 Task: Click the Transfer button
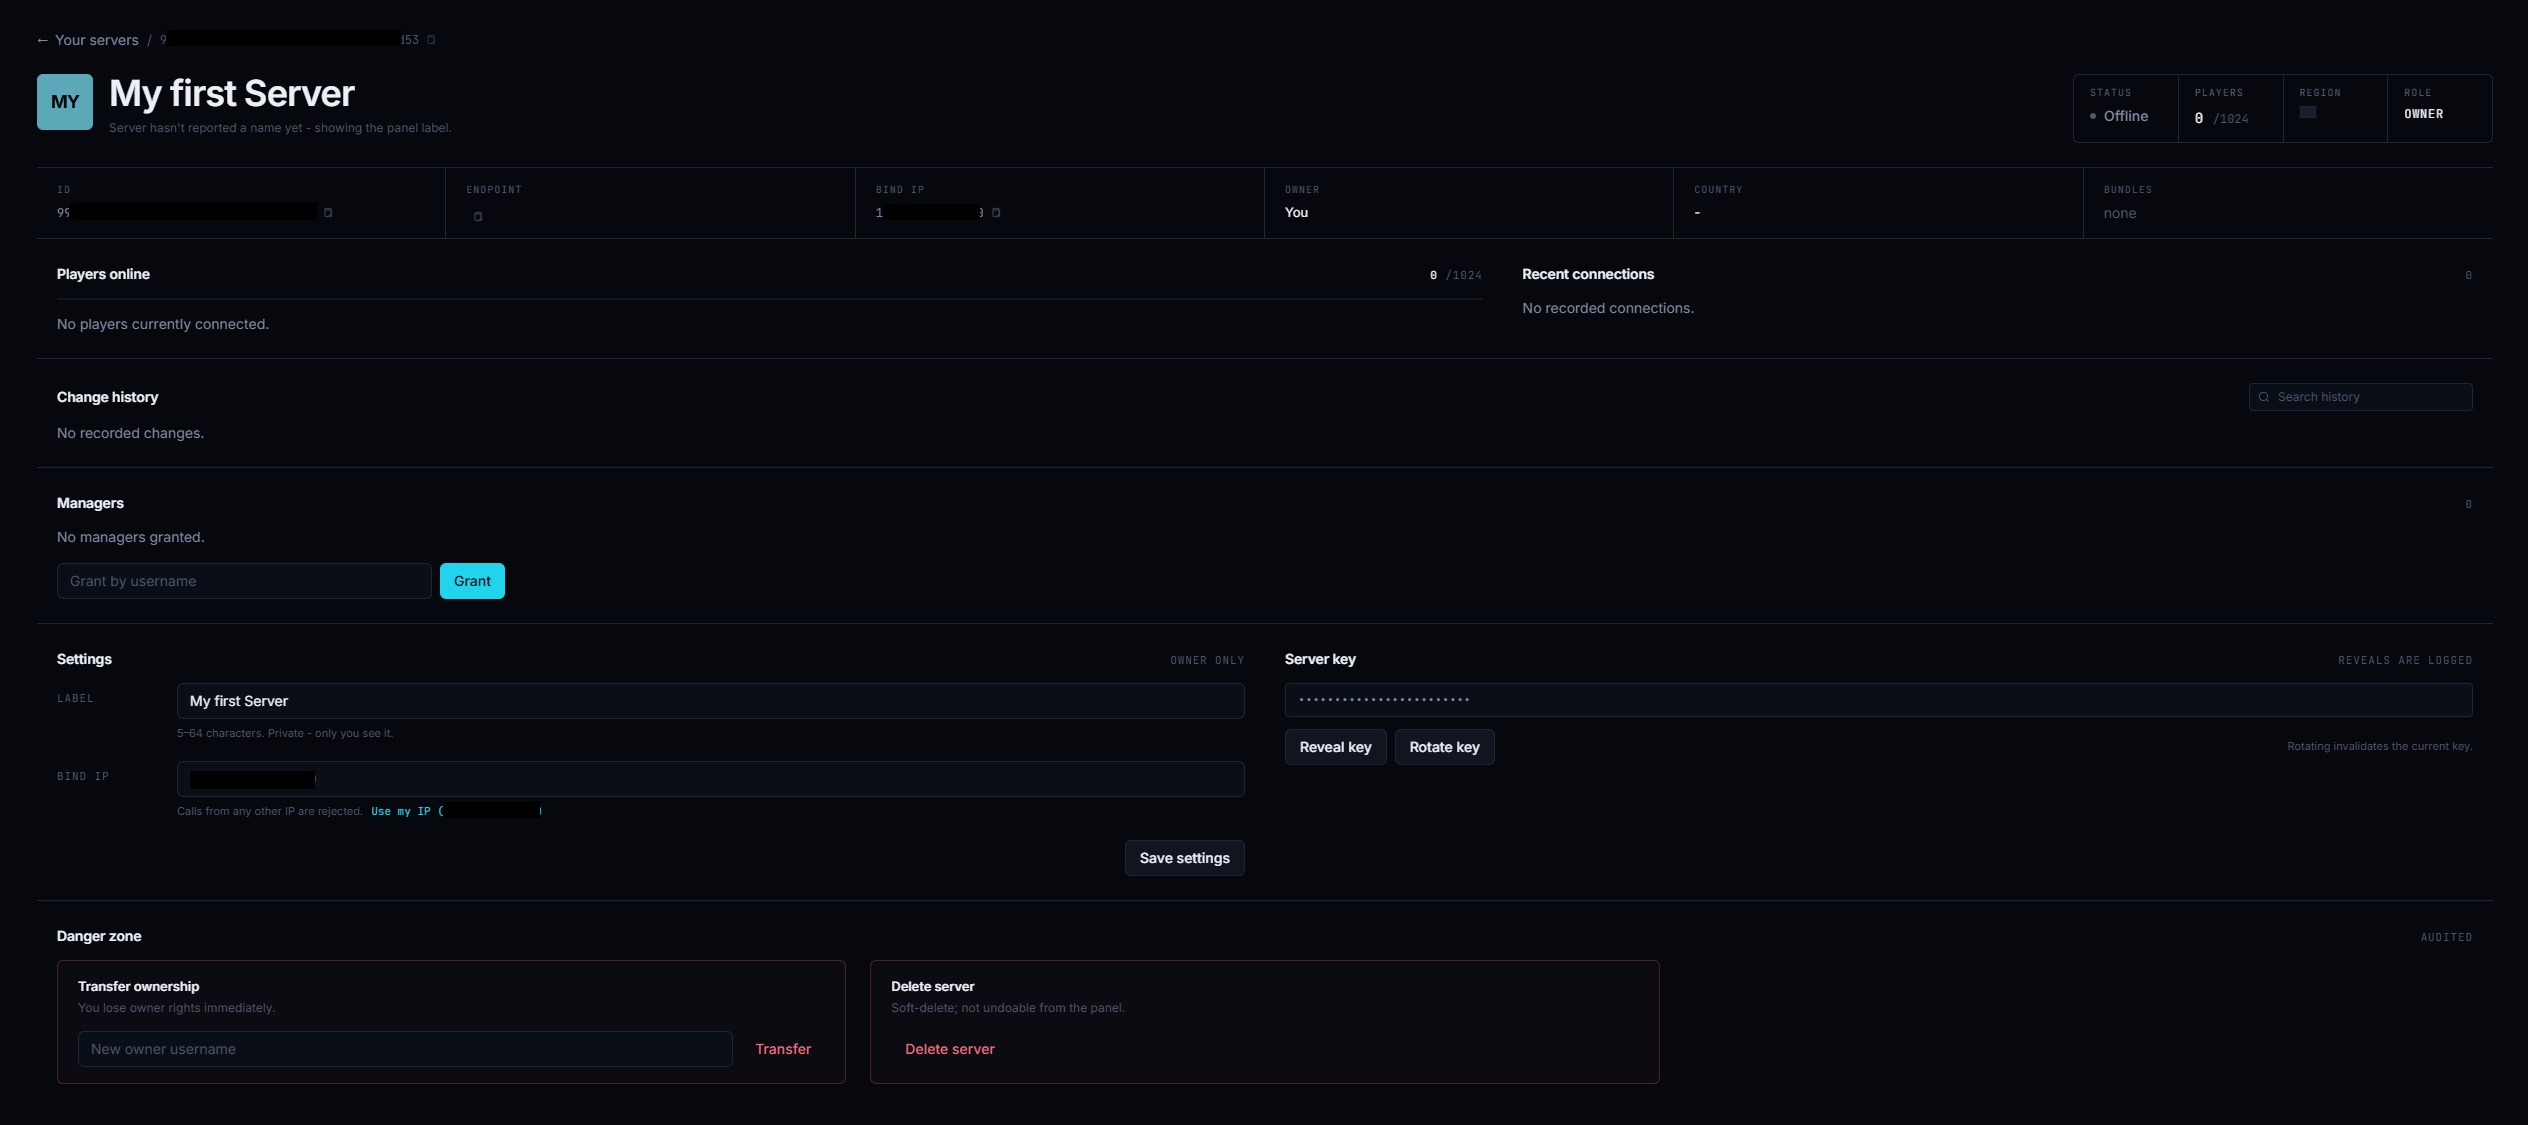tap(783, 1049)
